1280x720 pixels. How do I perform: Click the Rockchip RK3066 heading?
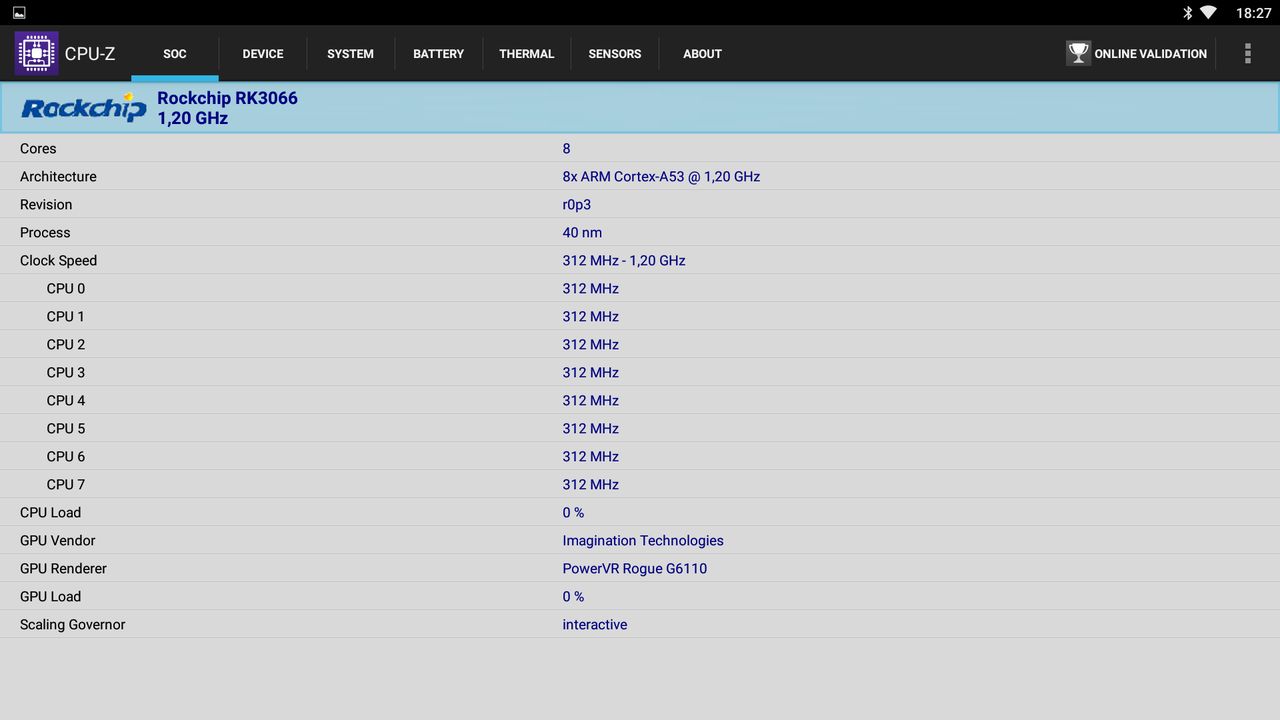(227, 98)
